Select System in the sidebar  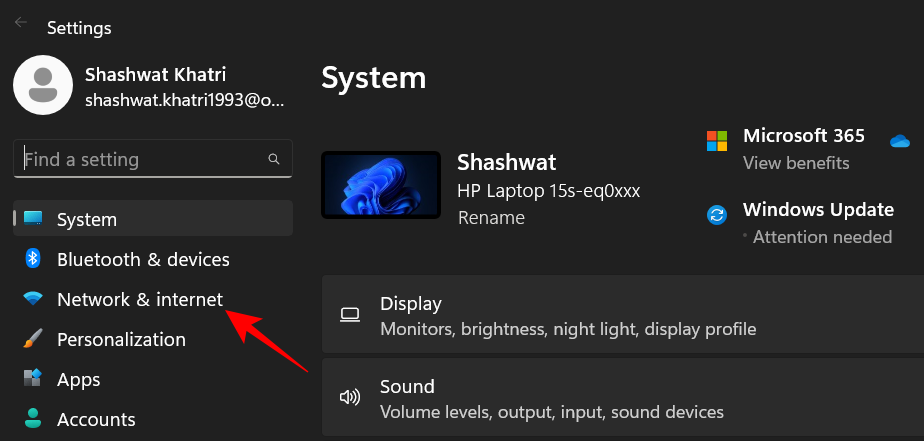[x=87, y=219]
